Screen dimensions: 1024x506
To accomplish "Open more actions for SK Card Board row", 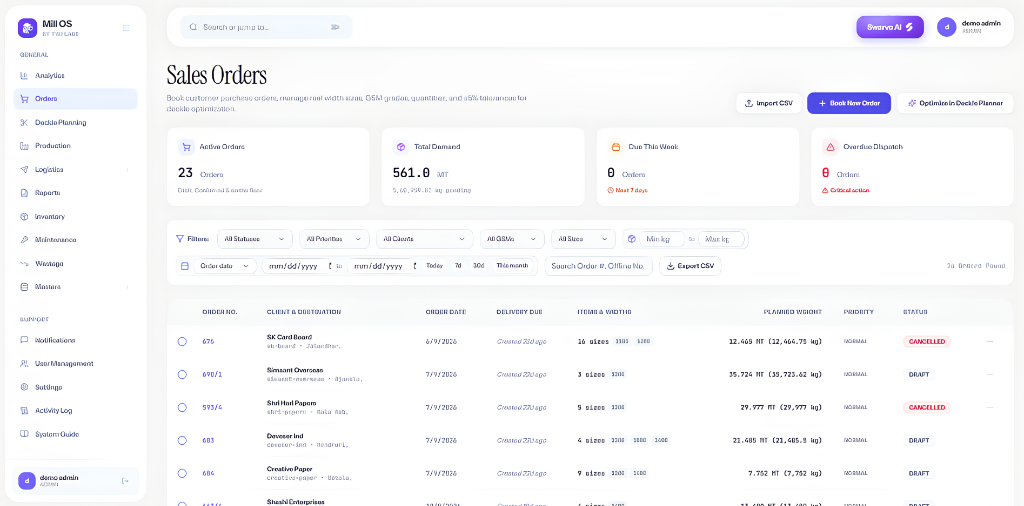I will pos(990,341).
